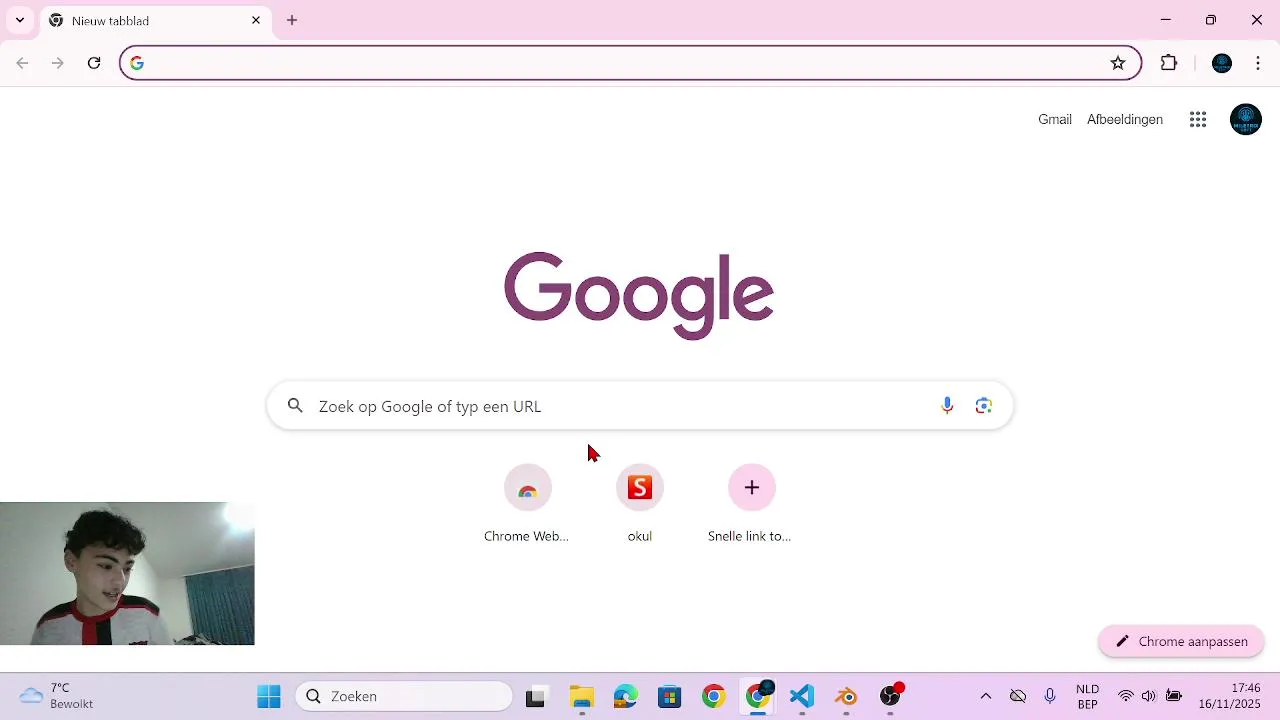This screenshot has height=720, width=1280.
Task: Open the Chrome three-dot menu
Action: tap(1258, 63)
